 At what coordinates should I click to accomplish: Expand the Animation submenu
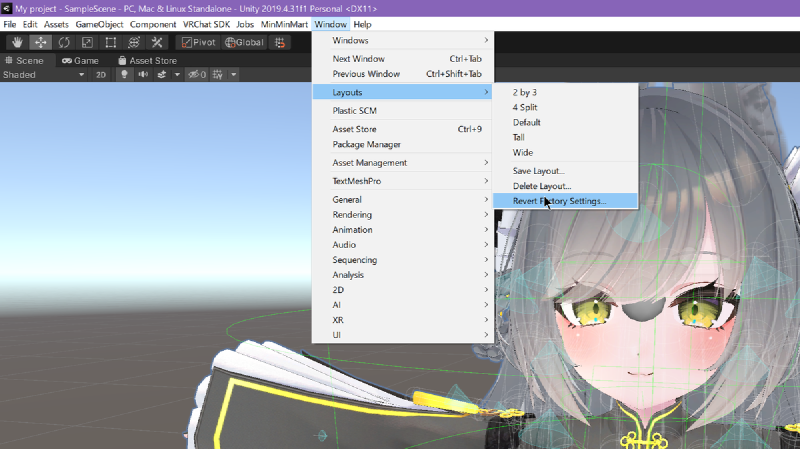pos(403,230)
